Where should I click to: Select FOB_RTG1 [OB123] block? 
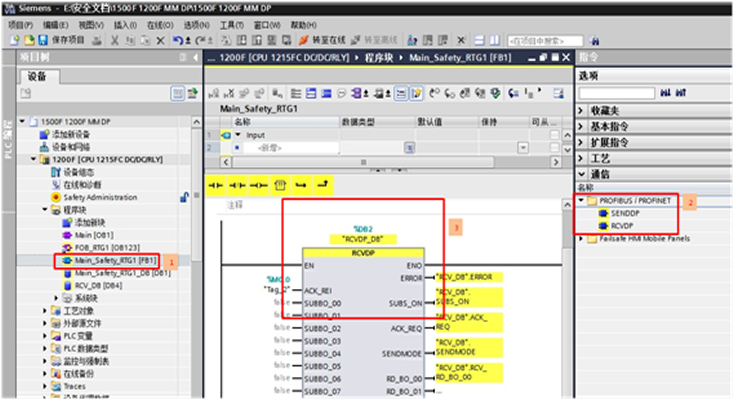click(x=107, y=247)
